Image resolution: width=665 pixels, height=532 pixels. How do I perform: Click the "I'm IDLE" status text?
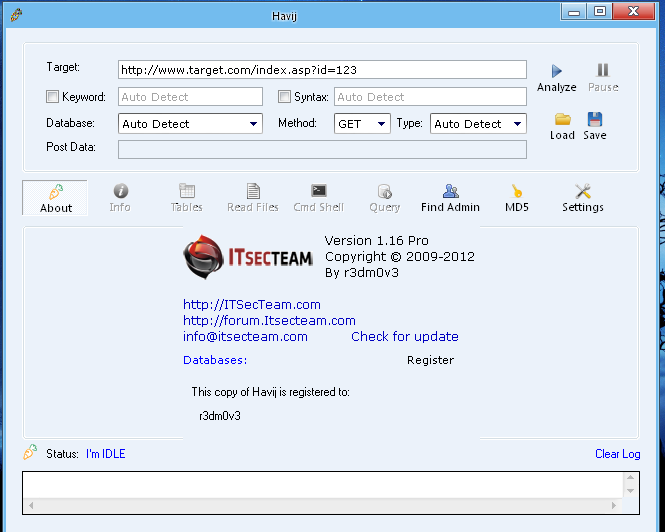106,454
